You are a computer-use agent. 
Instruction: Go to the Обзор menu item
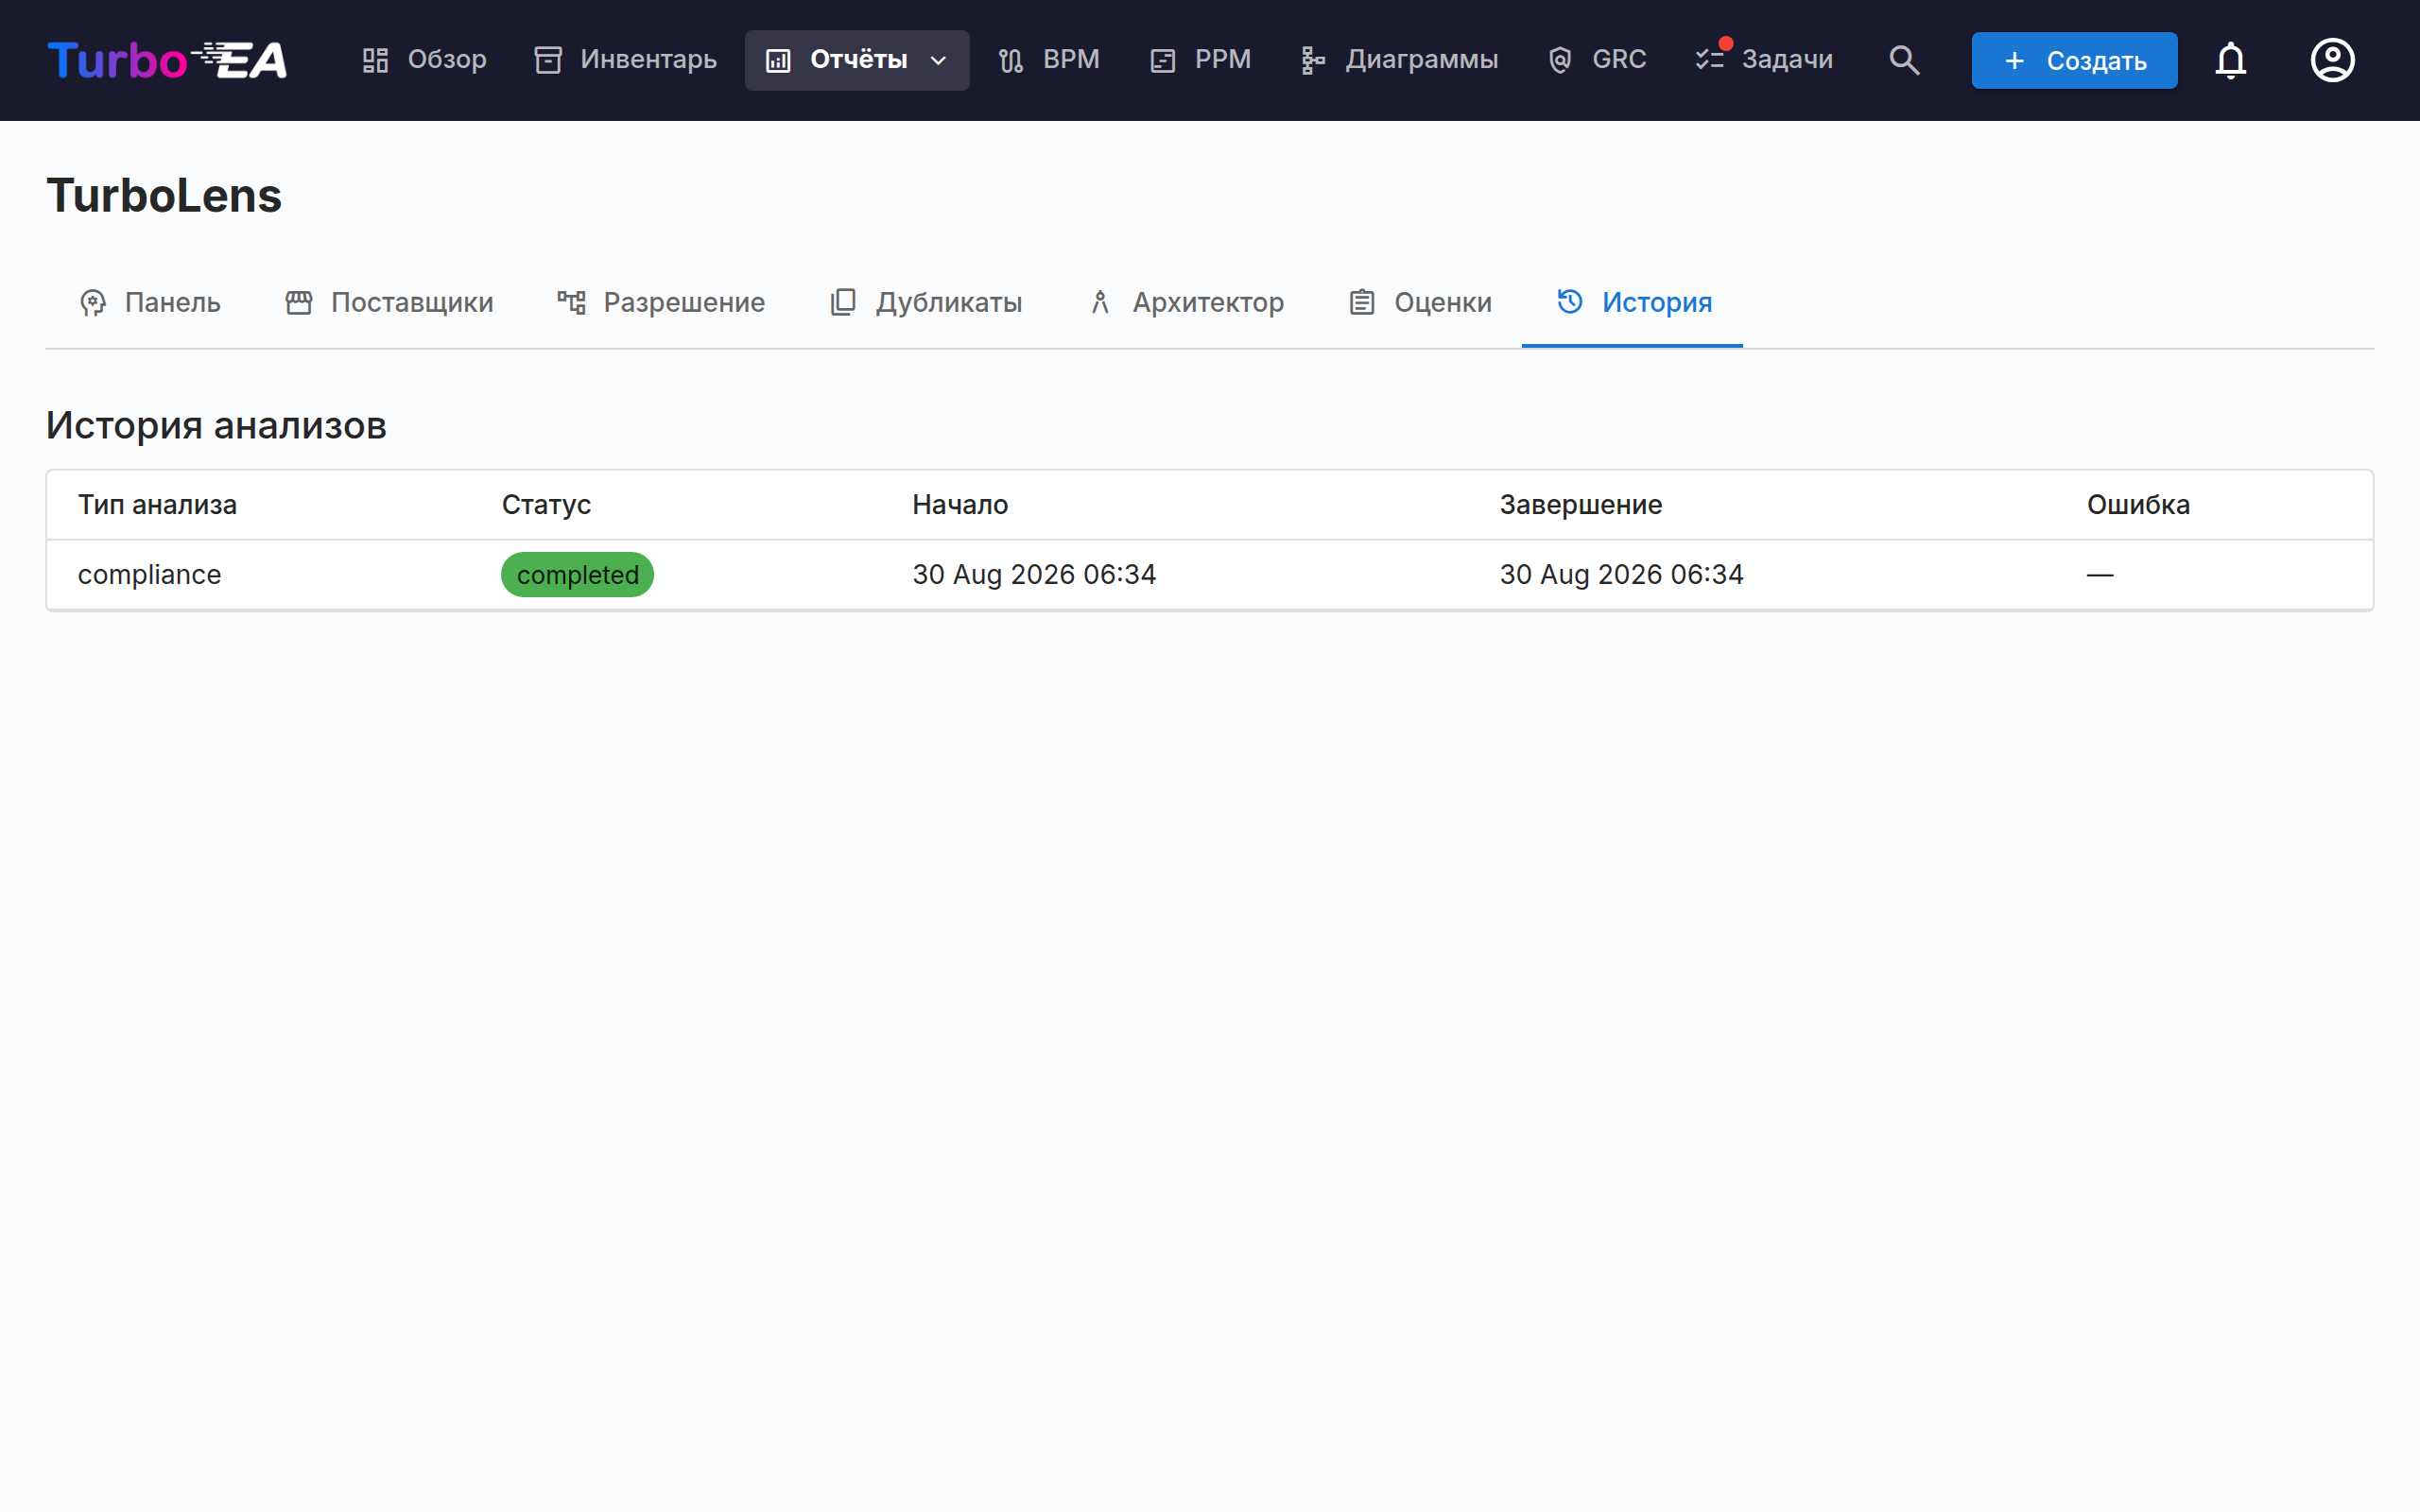(424, 60)
